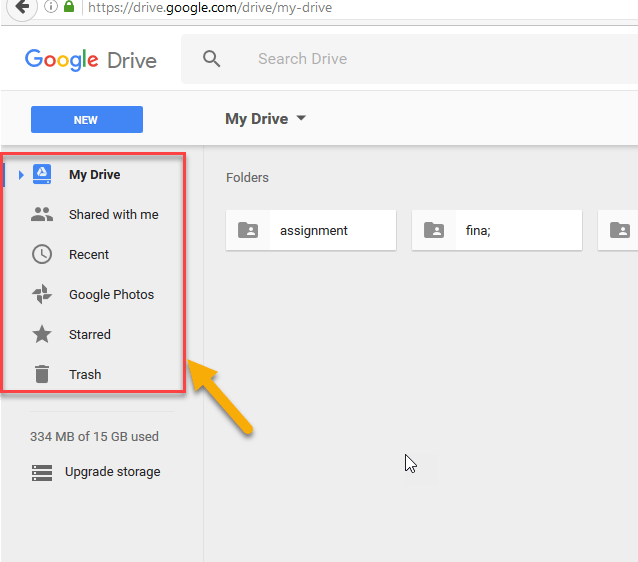Image resolution: width=638 pixels, height=562 pixels.
Task: Click the search magnifier icon
Action: [211, 59]
